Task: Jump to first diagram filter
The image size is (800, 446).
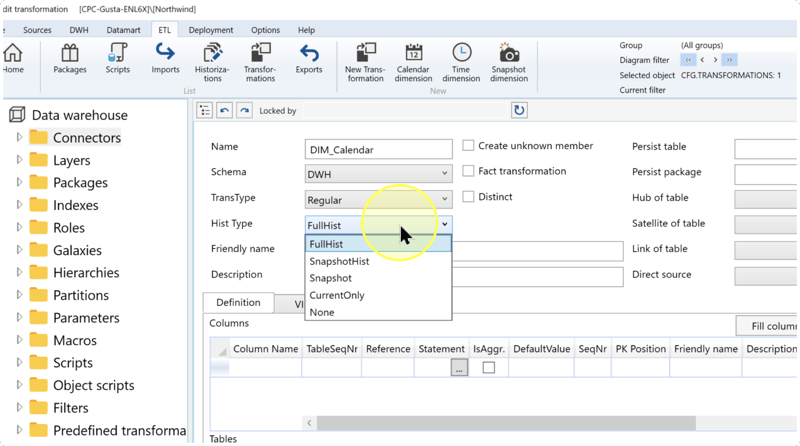Action: pyautogui.click(x=688, y=60)
